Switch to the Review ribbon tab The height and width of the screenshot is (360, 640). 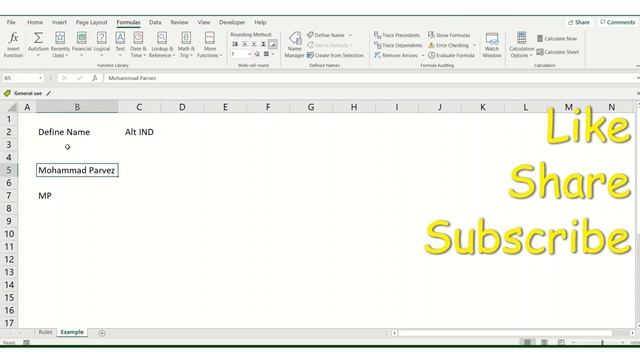coord(179,22)
